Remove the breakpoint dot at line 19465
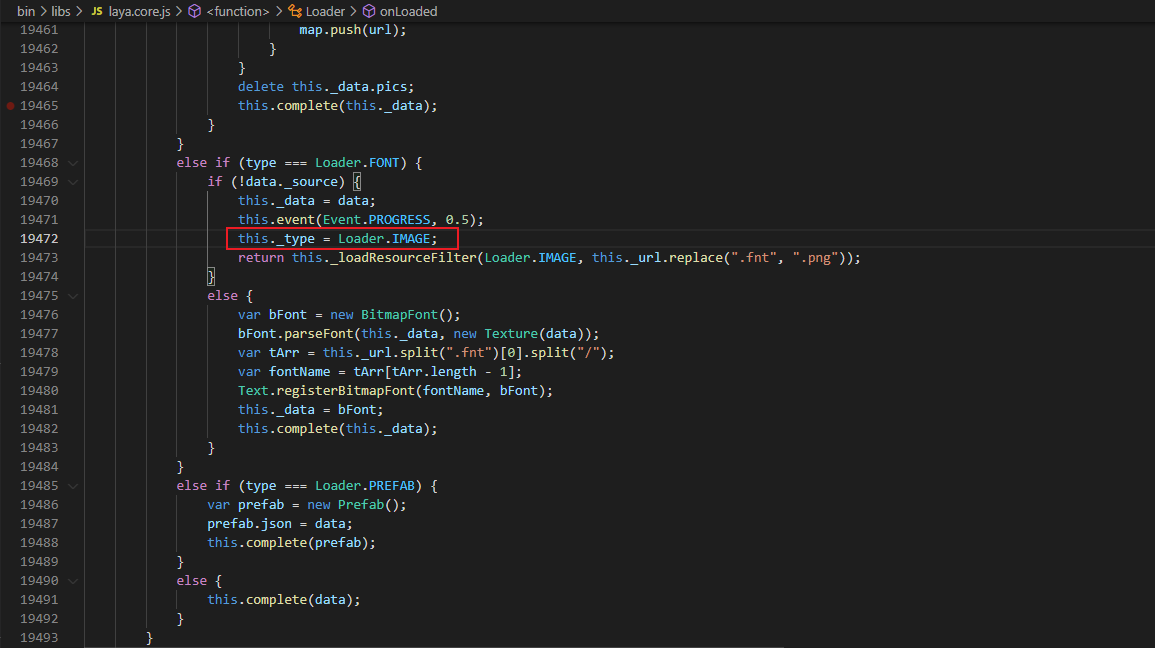 [10, 106]
